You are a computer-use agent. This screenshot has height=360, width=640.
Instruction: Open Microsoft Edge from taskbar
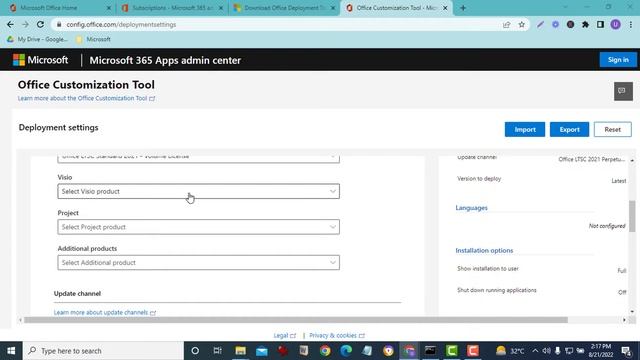click(346, 351)
